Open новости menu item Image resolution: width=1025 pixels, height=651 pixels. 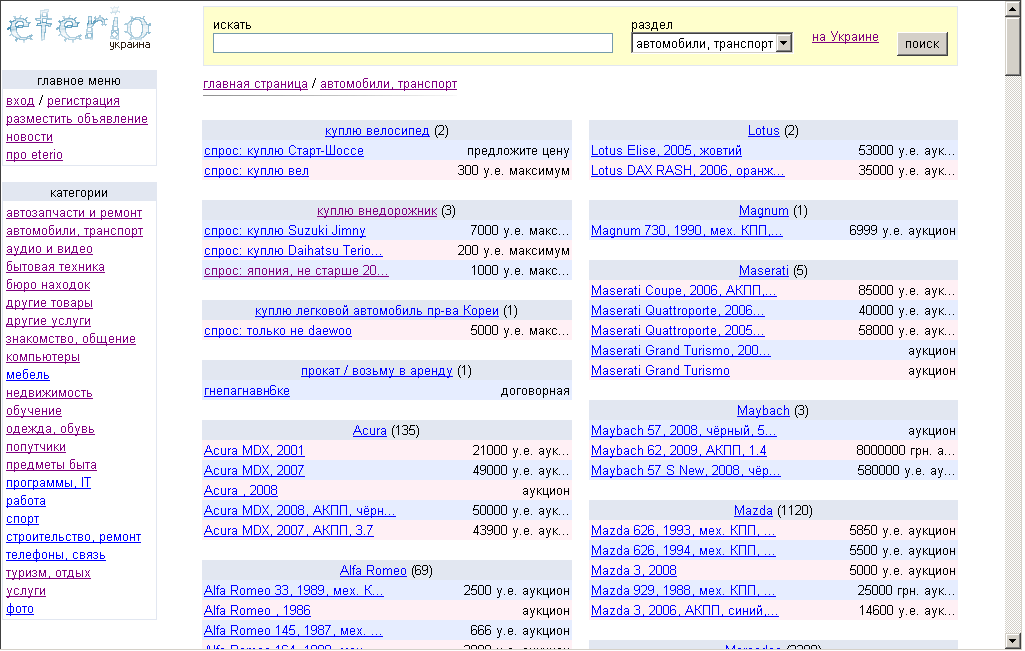coord(29,137)
